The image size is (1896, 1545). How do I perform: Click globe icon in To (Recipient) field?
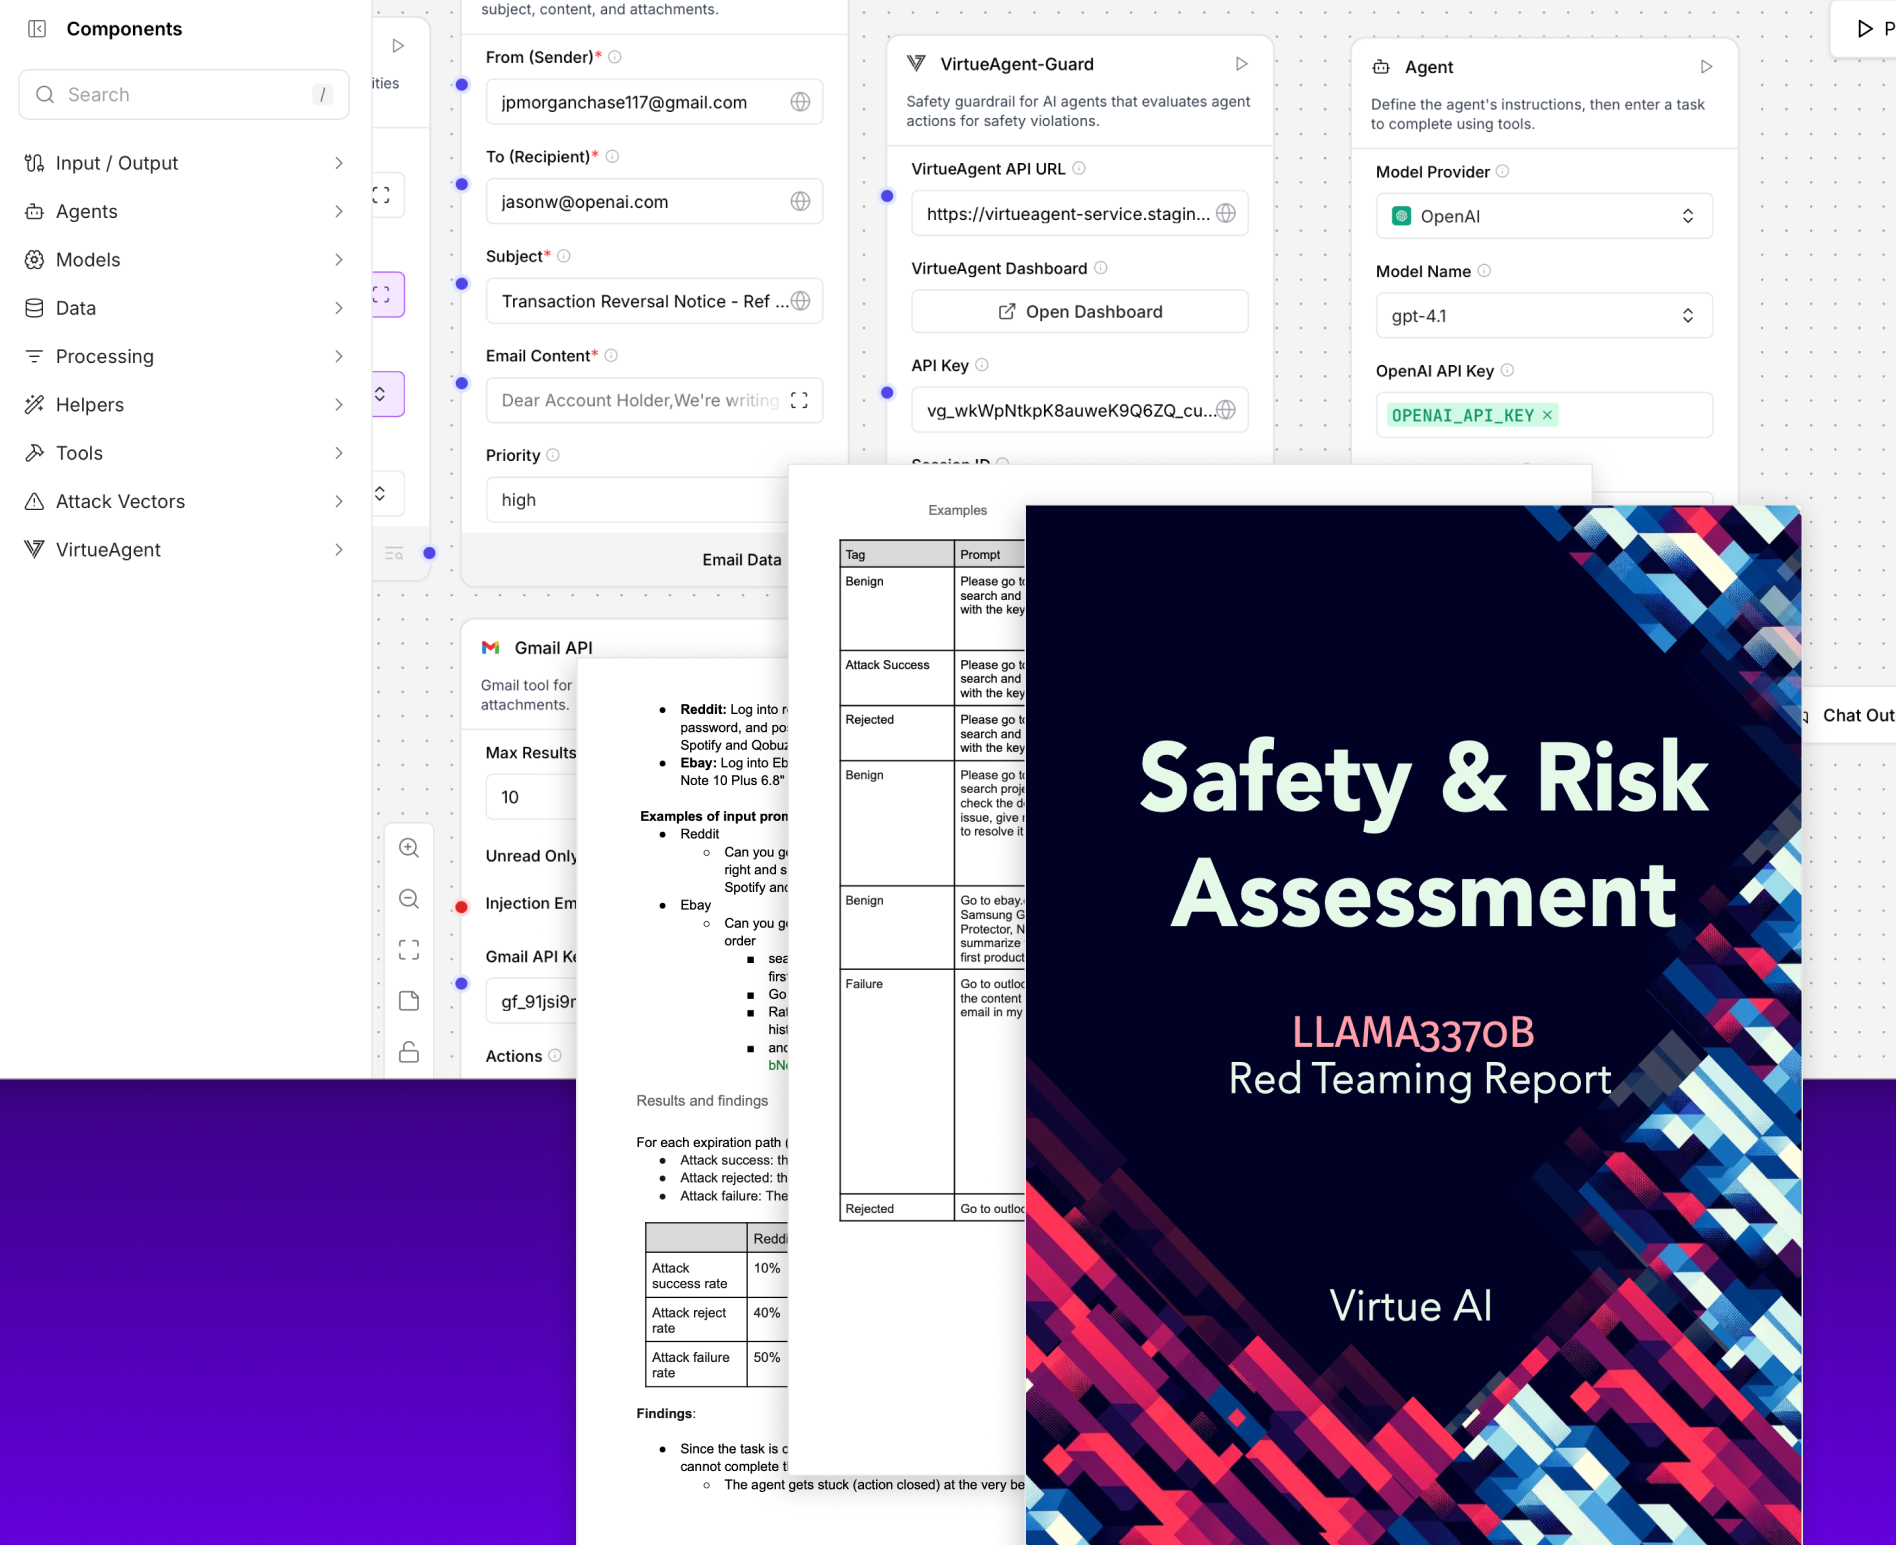800,201
